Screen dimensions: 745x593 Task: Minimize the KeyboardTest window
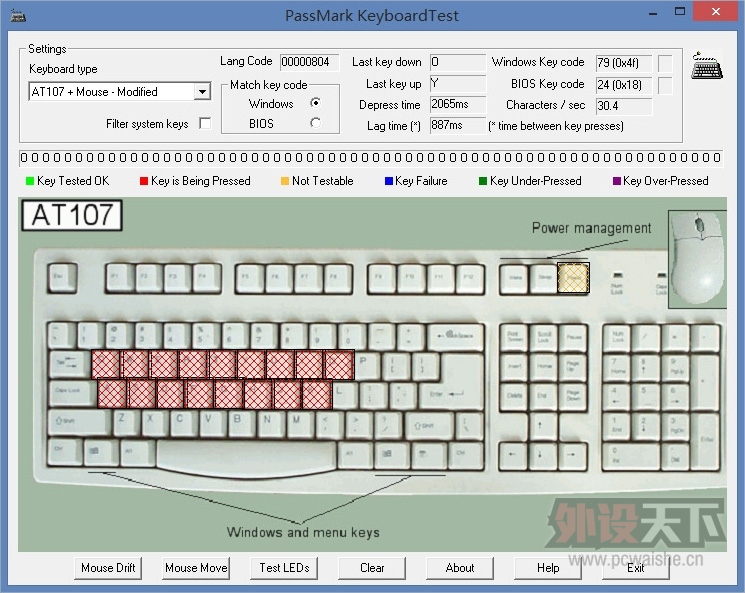pyautogui.click(x=653, y=13)
